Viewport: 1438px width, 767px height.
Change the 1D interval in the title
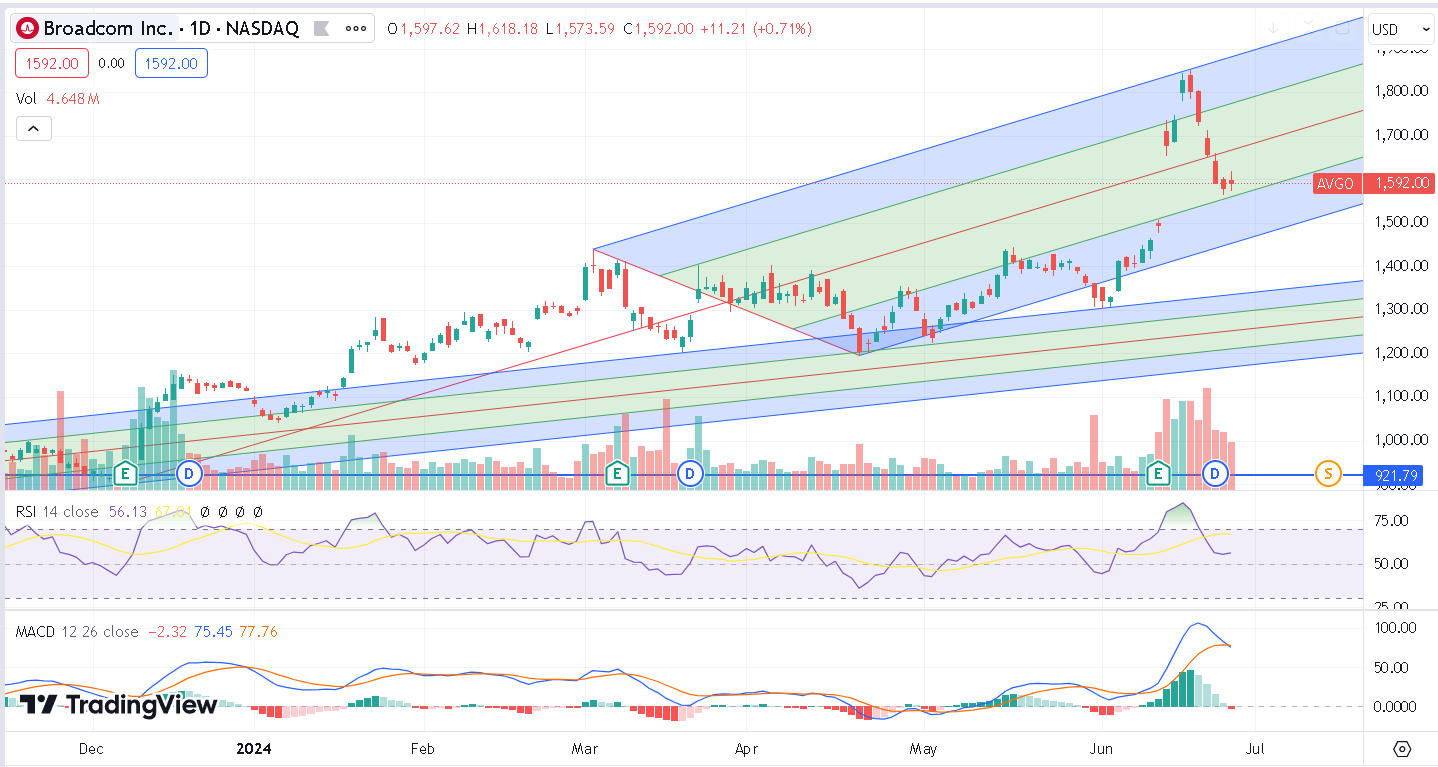click(x=198, y=28)
